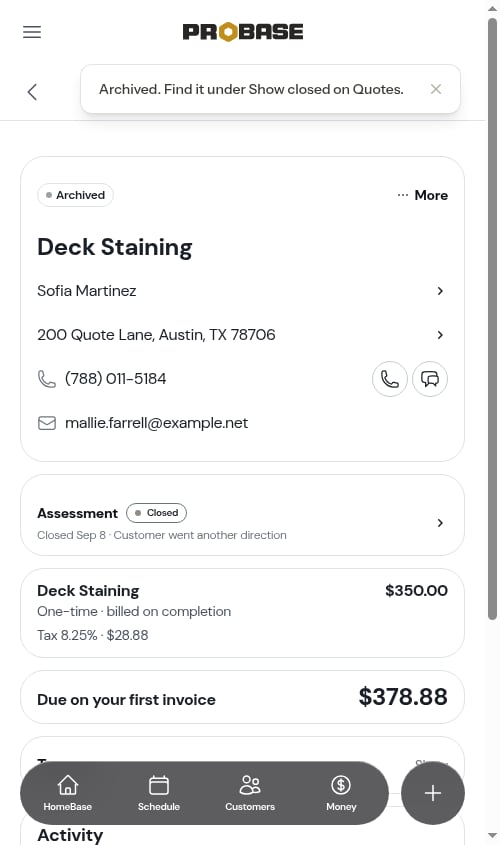Click the total $378.88 amount
The height and width of the screenshot is (845, 500).
click(x=403, y=697)
